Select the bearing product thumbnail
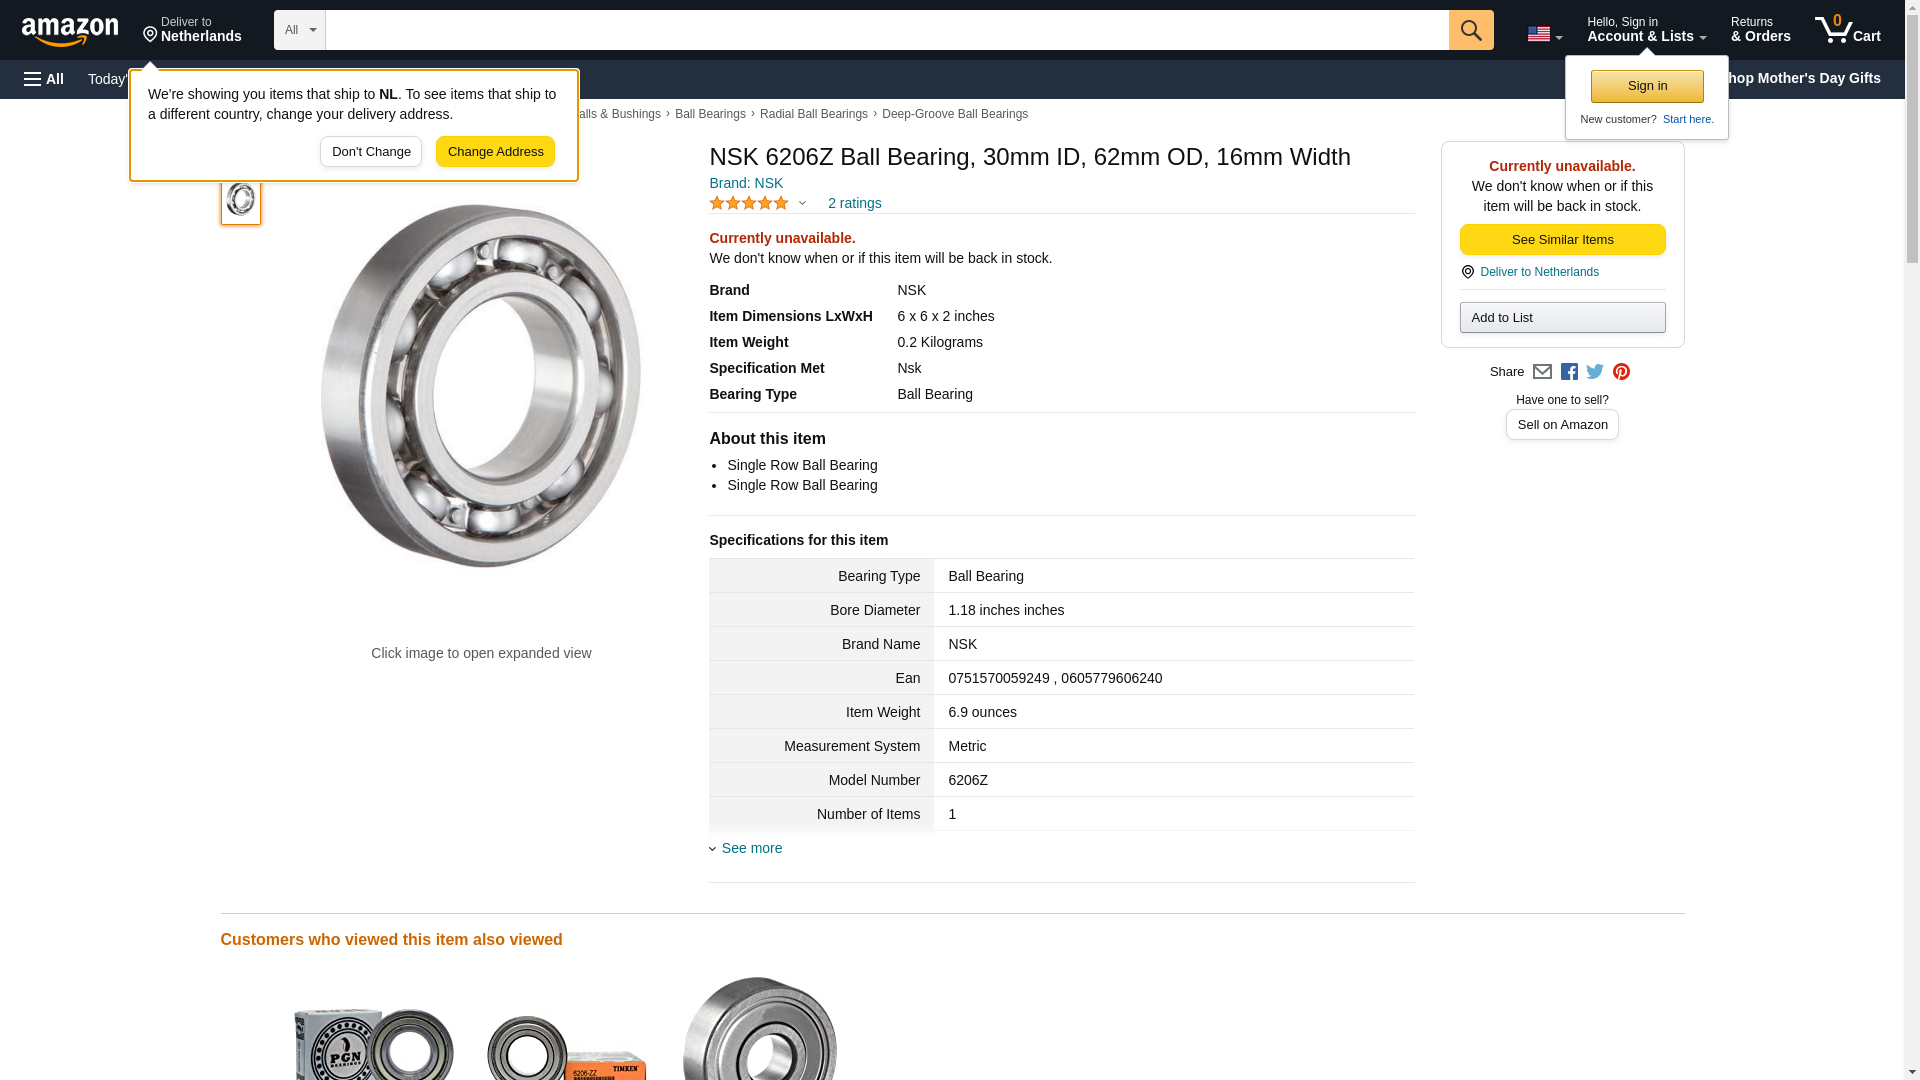 (x=241, y=200)
